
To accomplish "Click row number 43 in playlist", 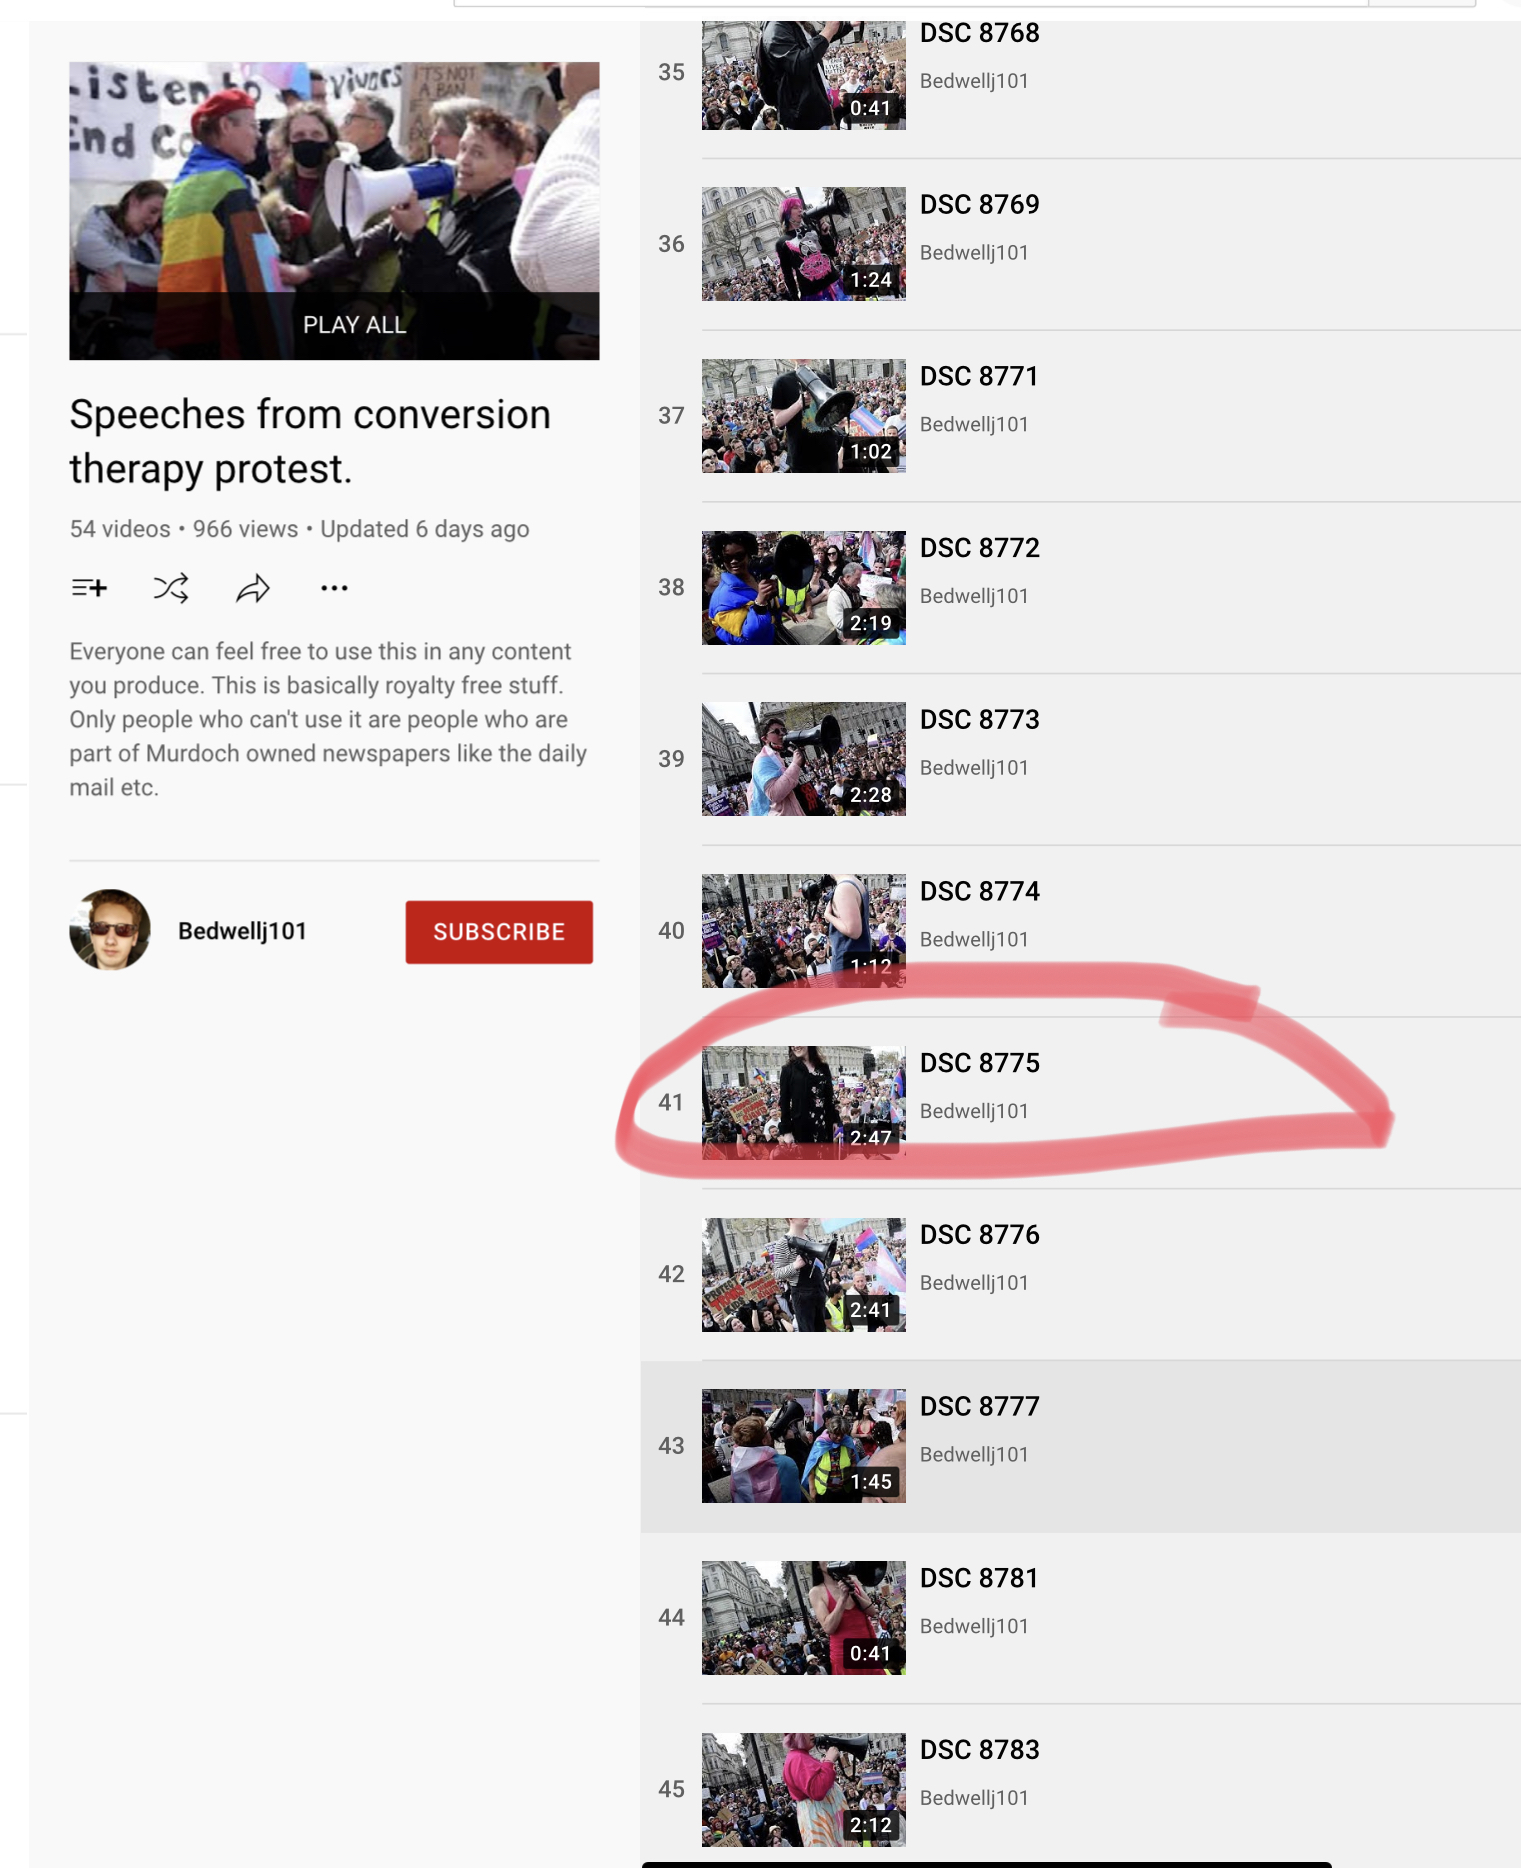I will point(671,1446).
